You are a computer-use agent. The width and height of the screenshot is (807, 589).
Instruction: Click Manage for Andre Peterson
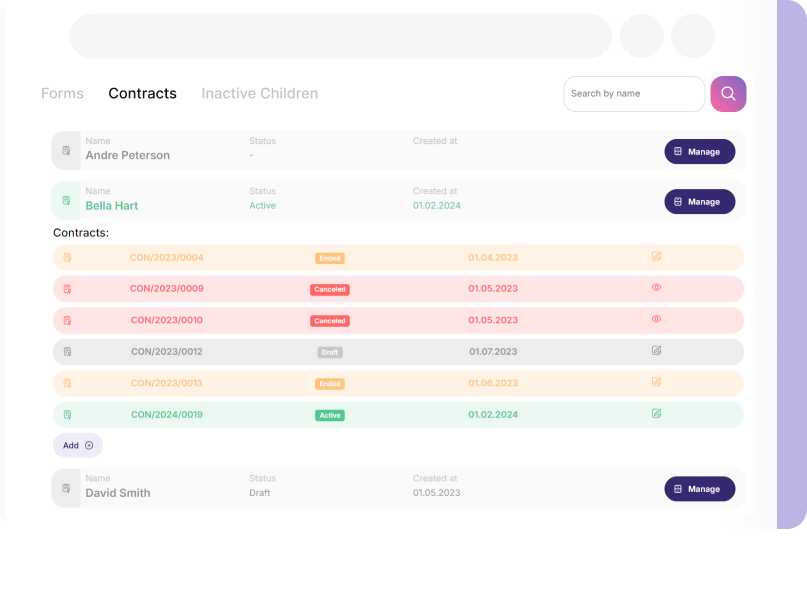click(699, 151)
